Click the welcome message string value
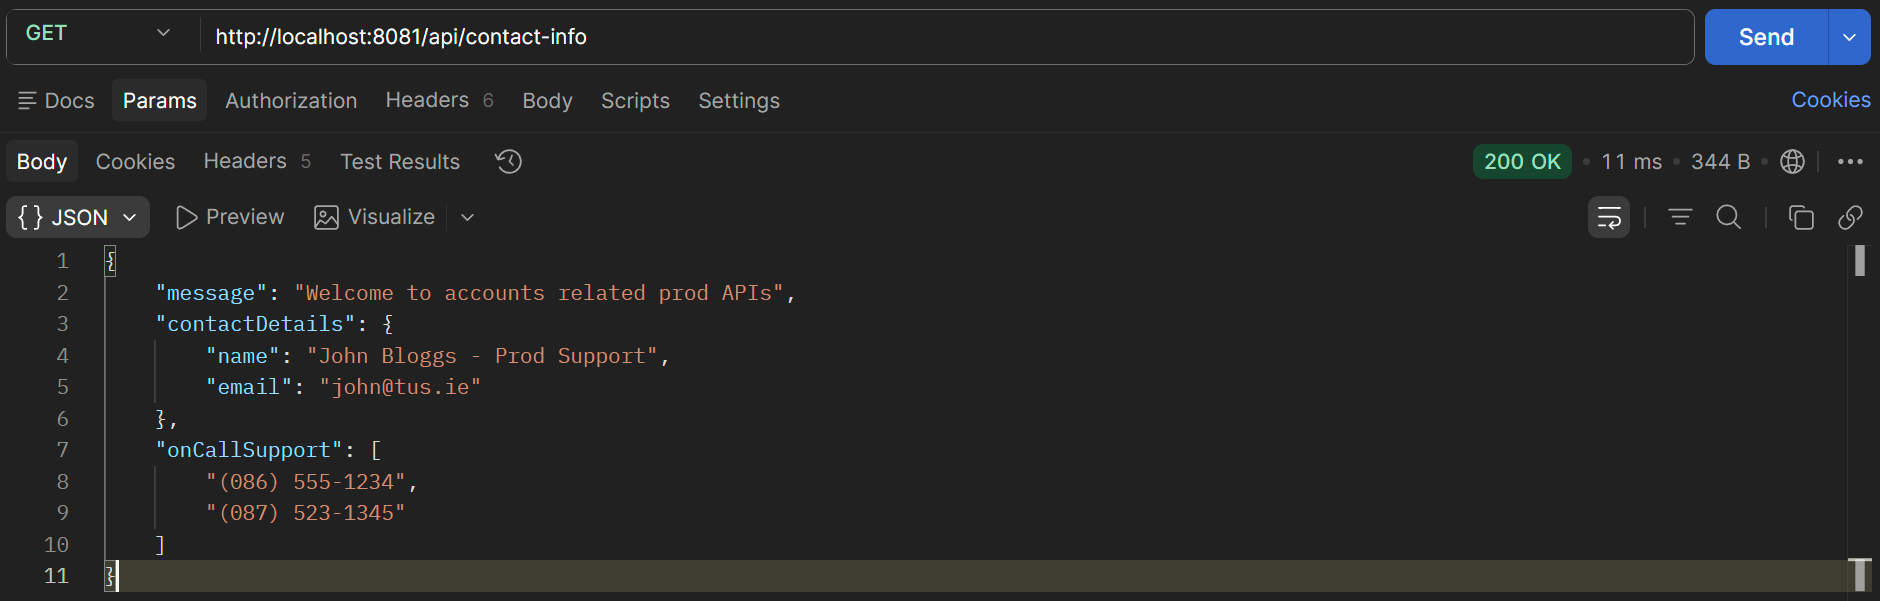 coord(539,293)
